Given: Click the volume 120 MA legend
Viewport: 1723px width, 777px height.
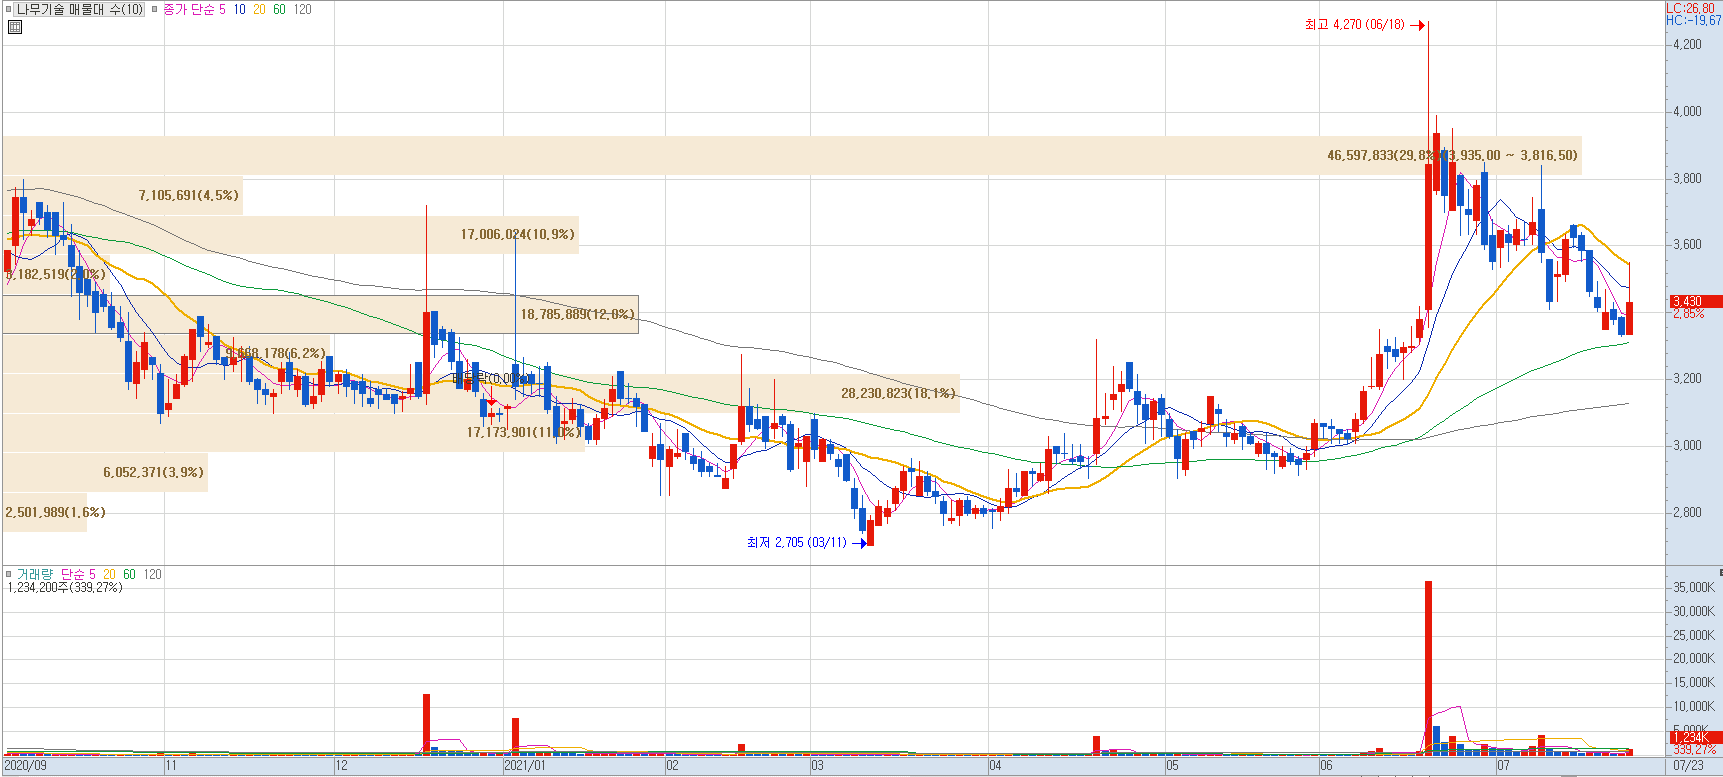Looking at the screenshot, I should tap(152, 574).
